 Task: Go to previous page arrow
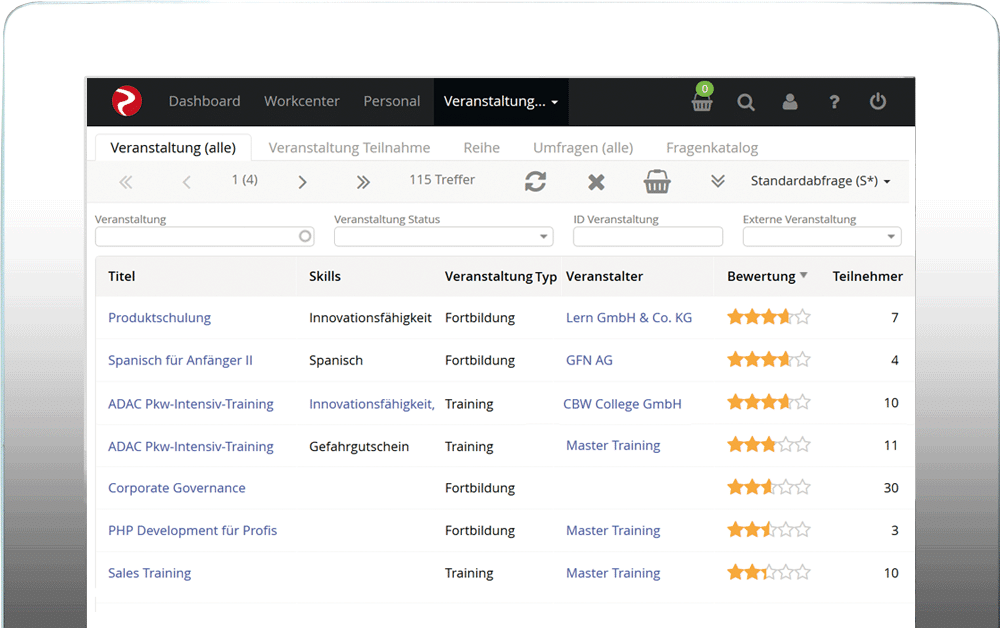(x=186, y=182)
